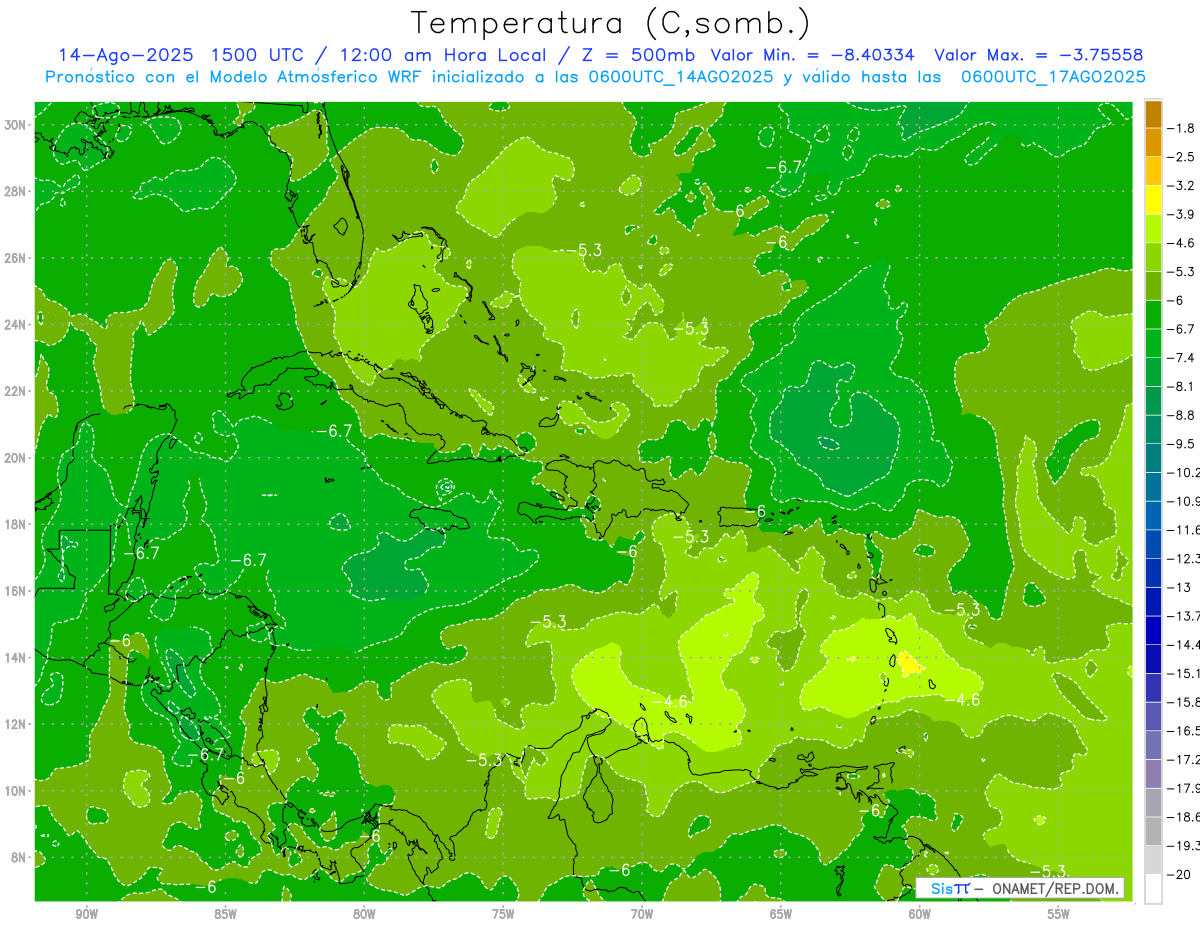Click the '10N' latitude axis label
Image resolution: width=1200 pixels, height=927 pixels.
[x=15, y=790]
